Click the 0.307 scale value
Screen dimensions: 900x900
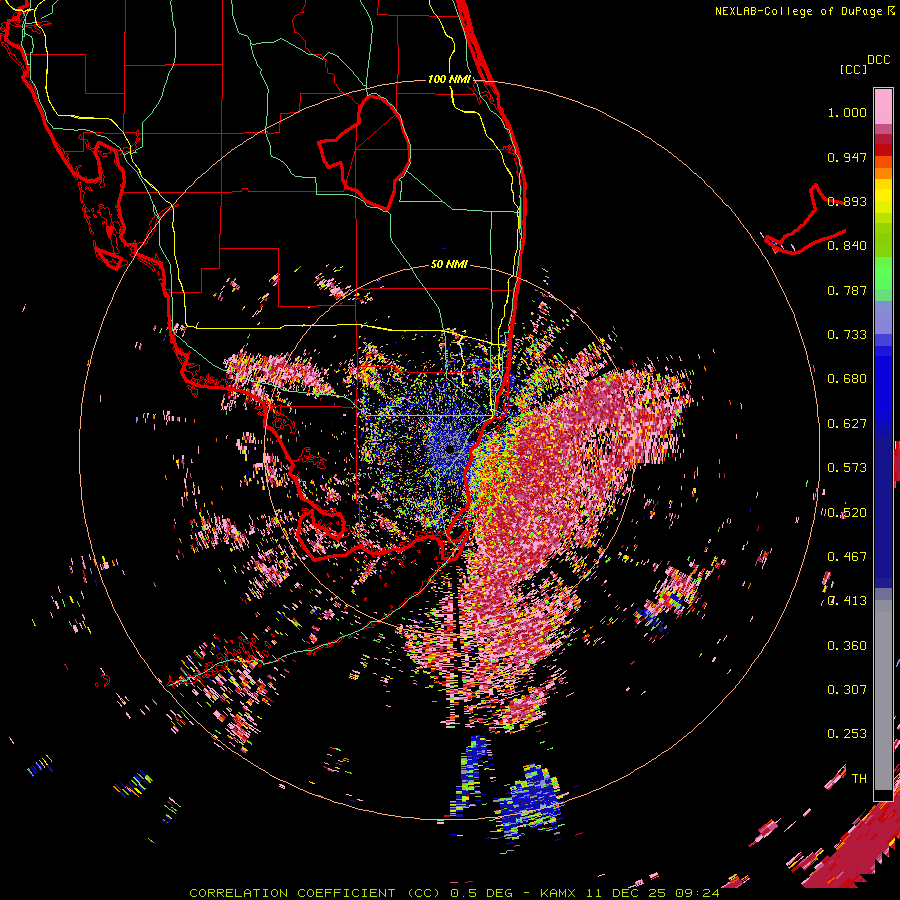pos(847,690)
